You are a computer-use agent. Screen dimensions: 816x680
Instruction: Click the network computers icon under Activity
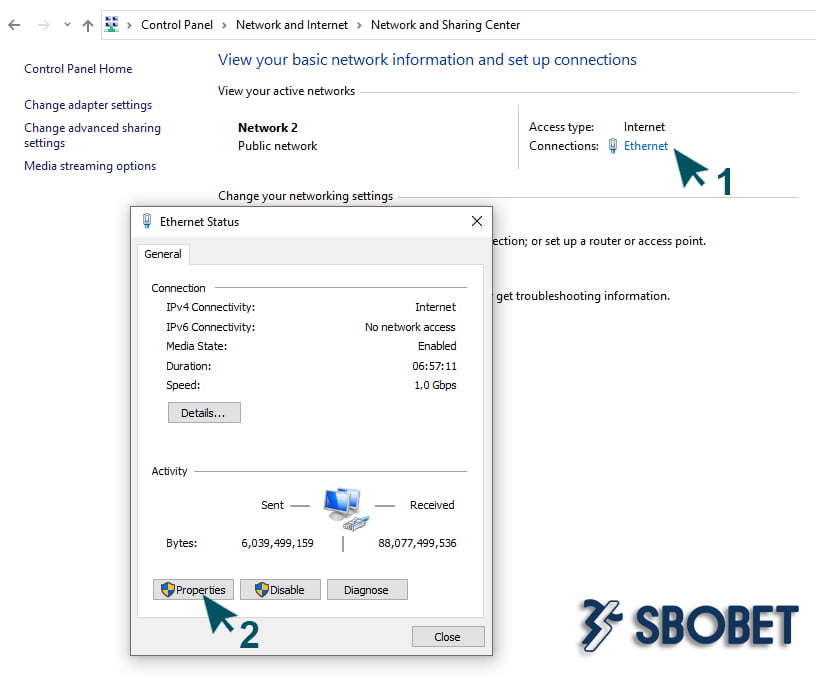pos(343,508)
